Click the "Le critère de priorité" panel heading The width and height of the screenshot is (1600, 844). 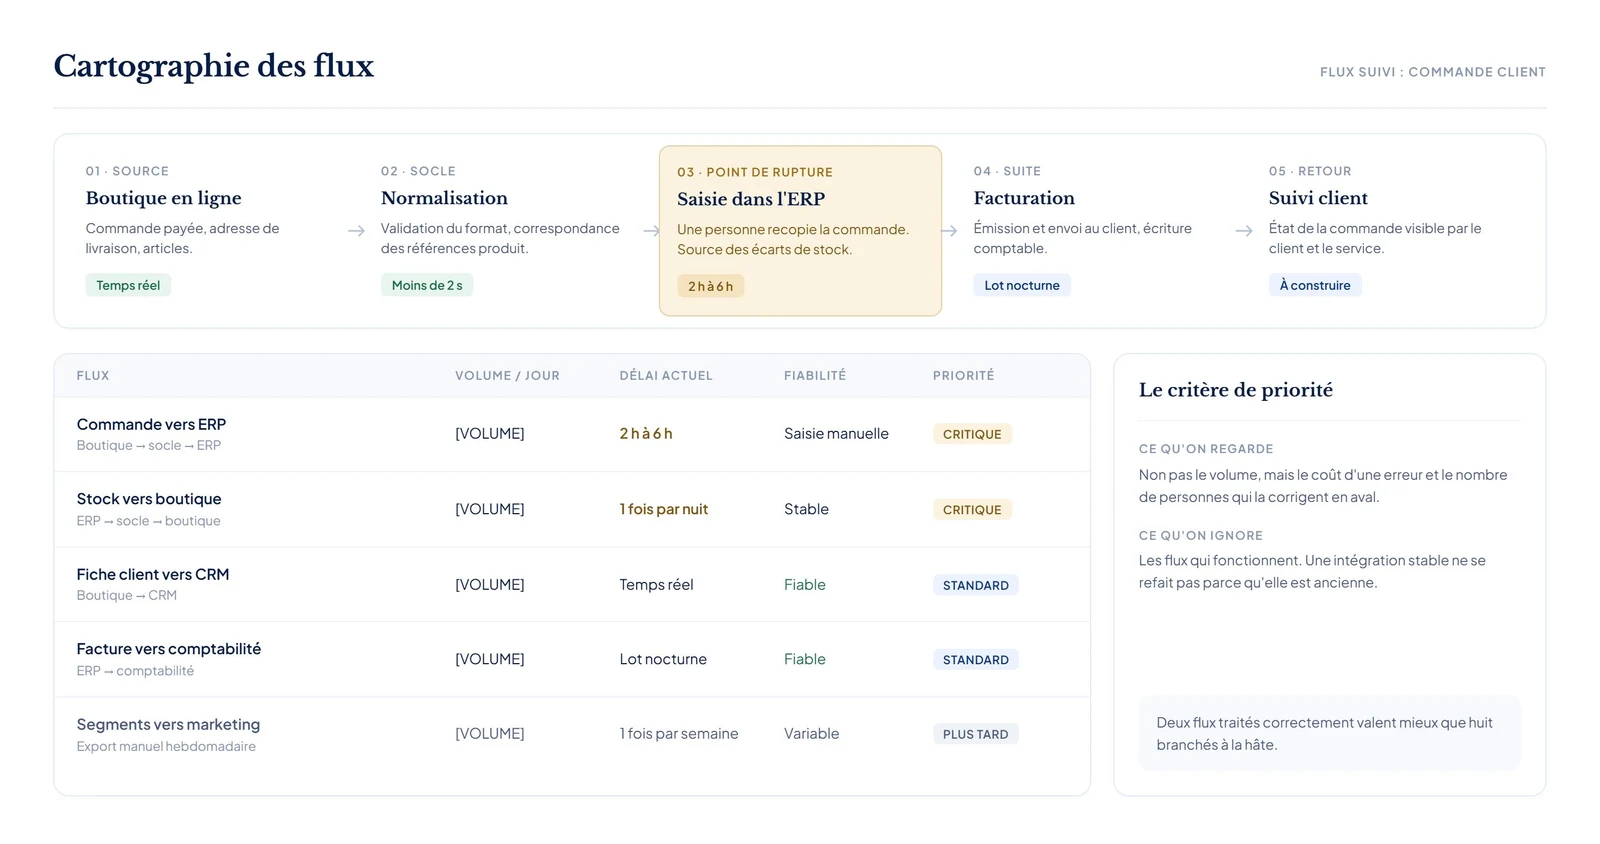tap(1236, 390)
